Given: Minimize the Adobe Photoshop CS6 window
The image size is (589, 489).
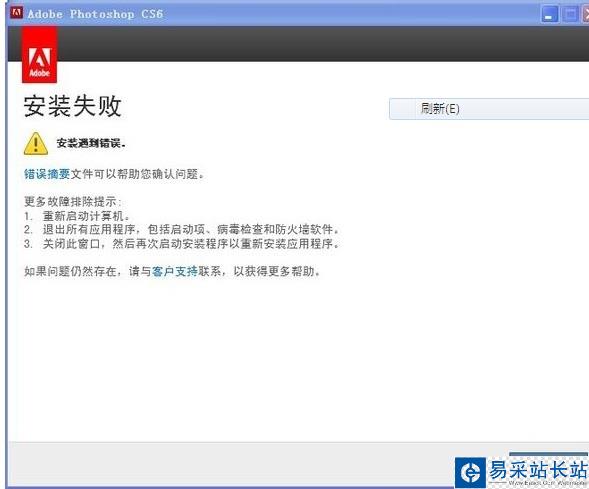Looking at the screenshot, I should [x=550, y=15].
